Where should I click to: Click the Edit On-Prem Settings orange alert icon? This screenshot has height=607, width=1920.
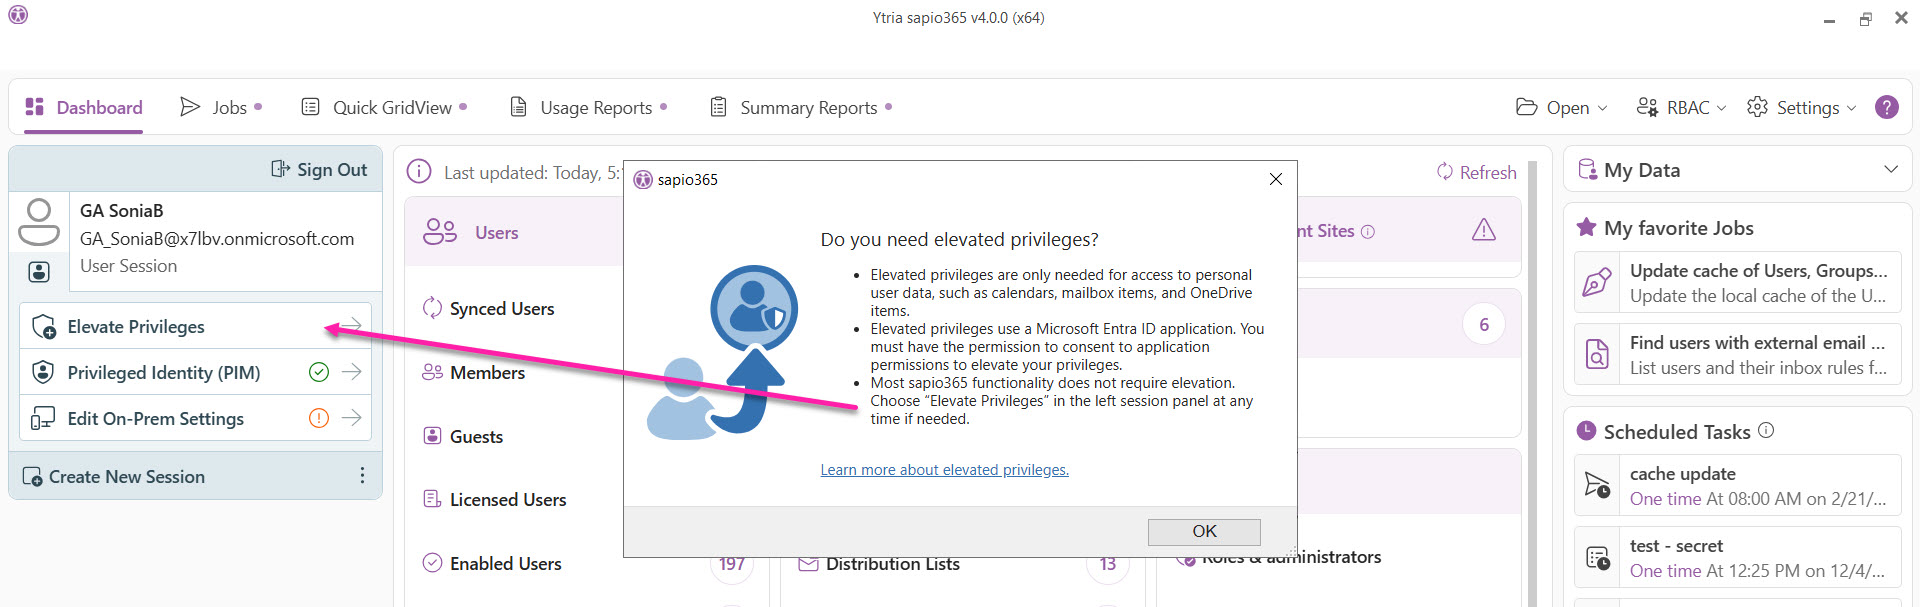click(x=319, y=418)
